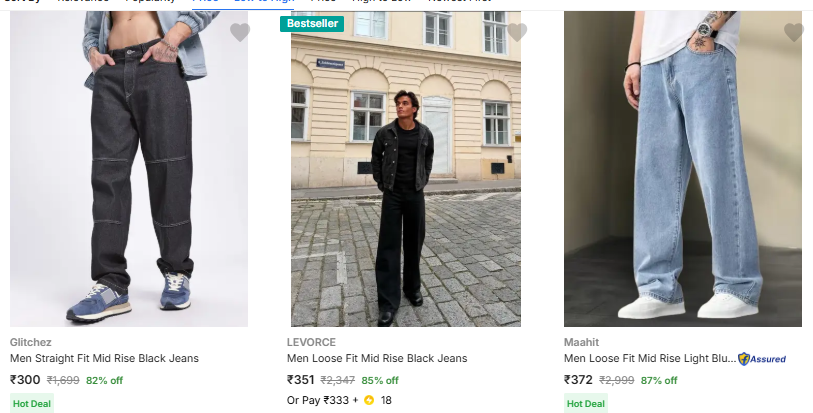Open Glitchez straight fit jeans image
The image size is (813, 413).
[x=129, y=170]
